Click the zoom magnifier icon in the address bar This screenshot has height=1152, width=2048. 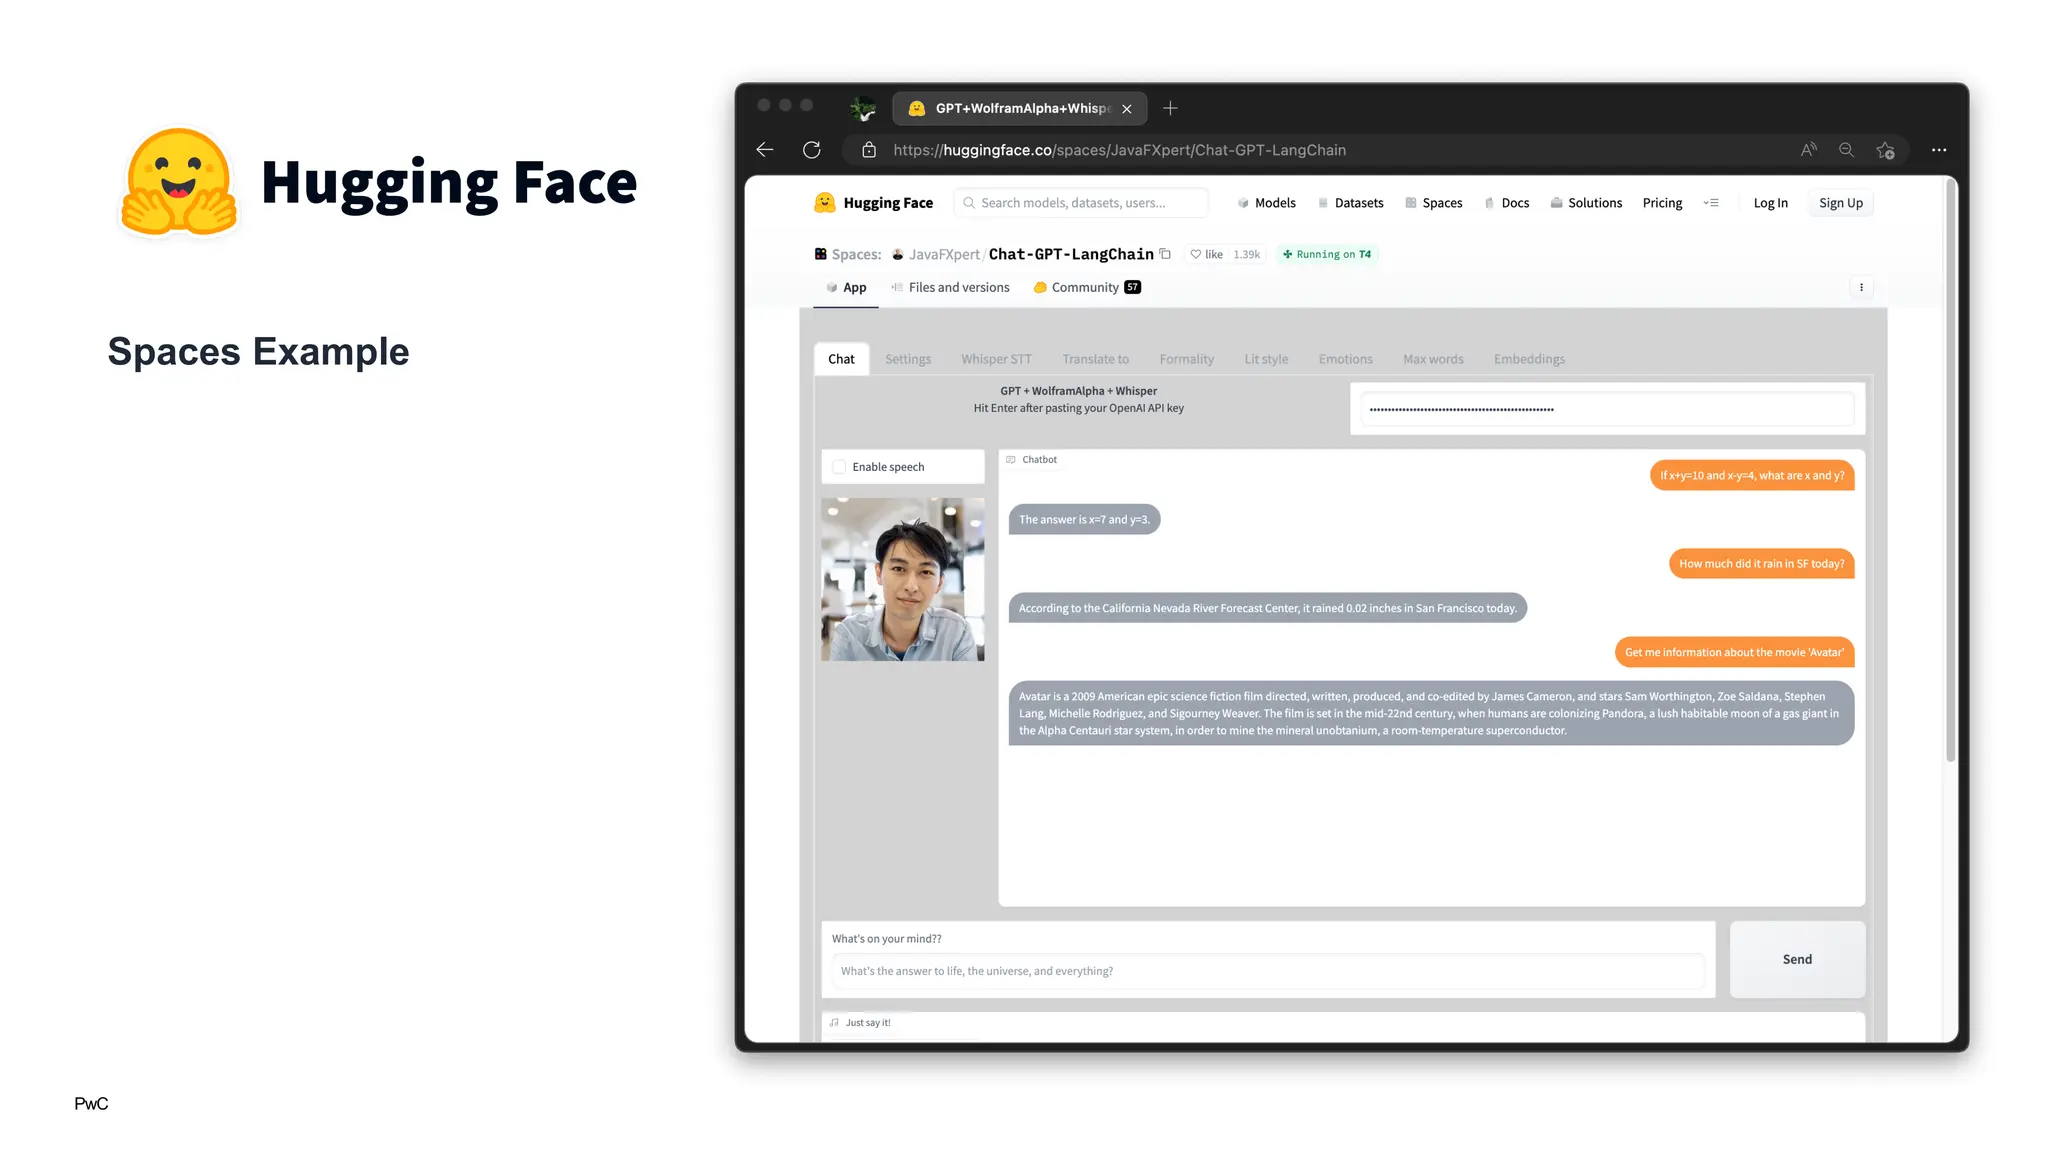(1846, 150)
